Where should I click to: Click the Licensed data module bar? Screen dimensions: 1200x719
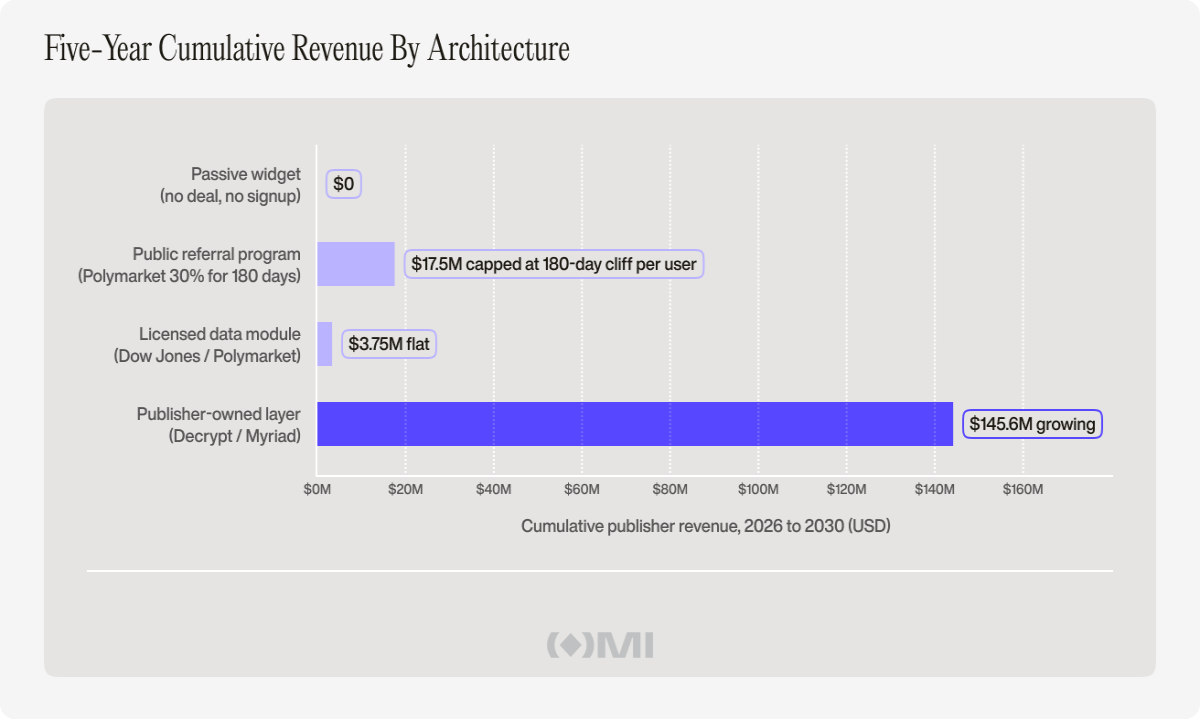[x=325, y=344]
